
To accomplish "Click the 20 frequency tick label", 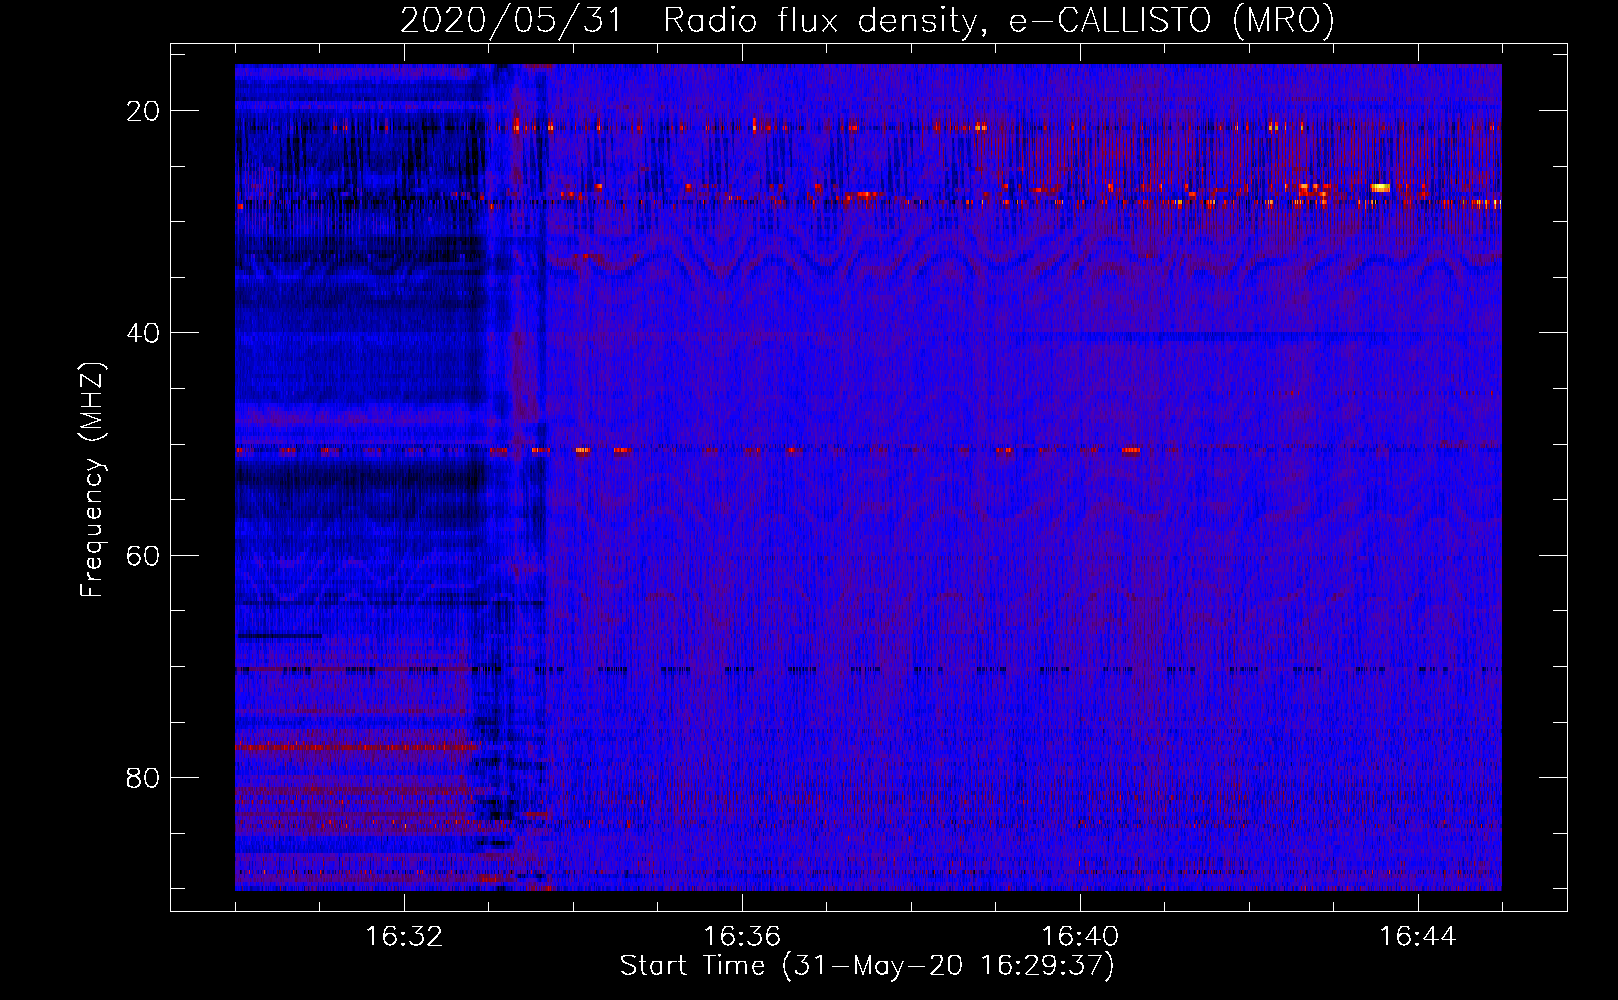I will 143,111.
